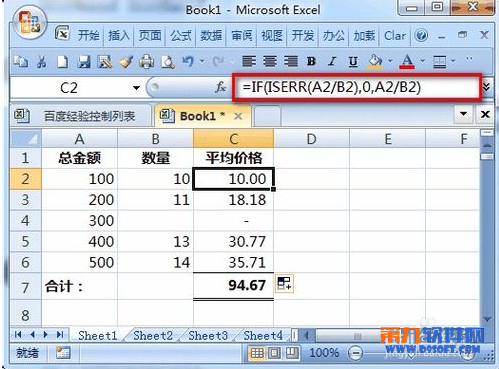Viewport: 499px width, 369px height.
Task: Click the borders icon
Action: point(439,62)
